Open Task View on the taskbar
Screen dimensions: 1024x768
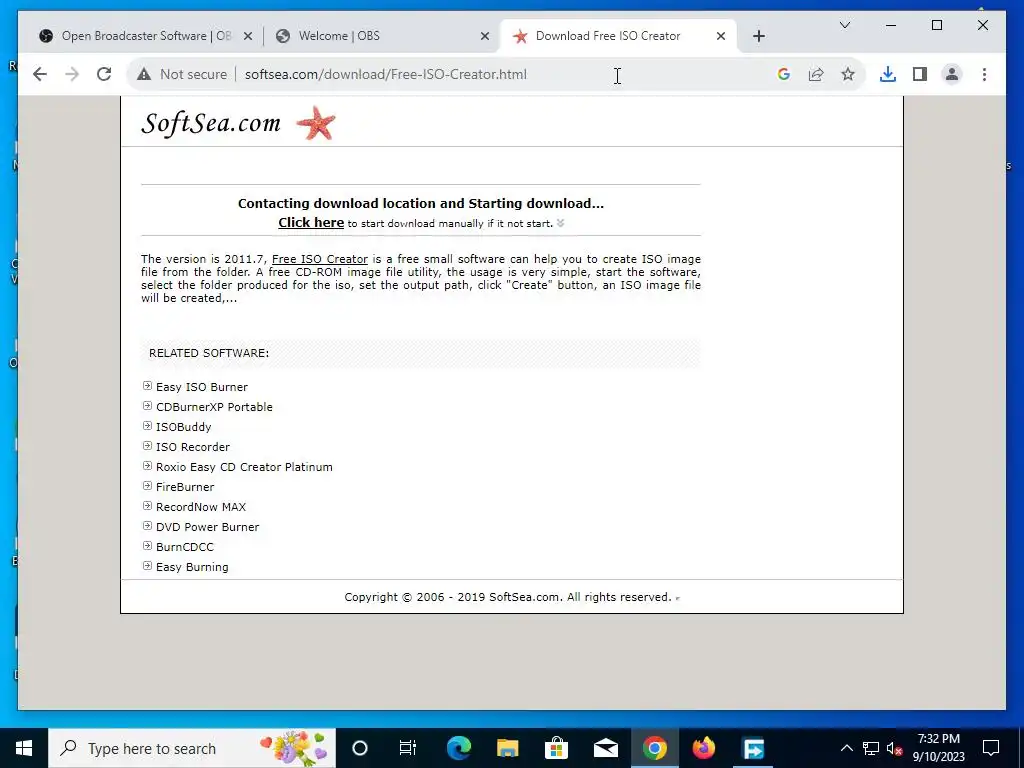pos(408,748)
